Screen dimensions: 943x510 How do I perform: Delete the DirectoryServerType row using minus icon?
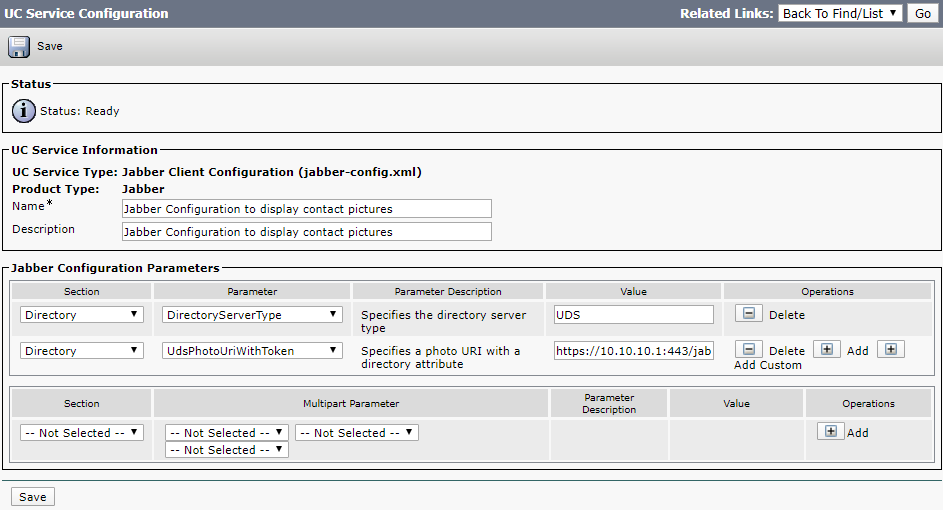[748, 314]
